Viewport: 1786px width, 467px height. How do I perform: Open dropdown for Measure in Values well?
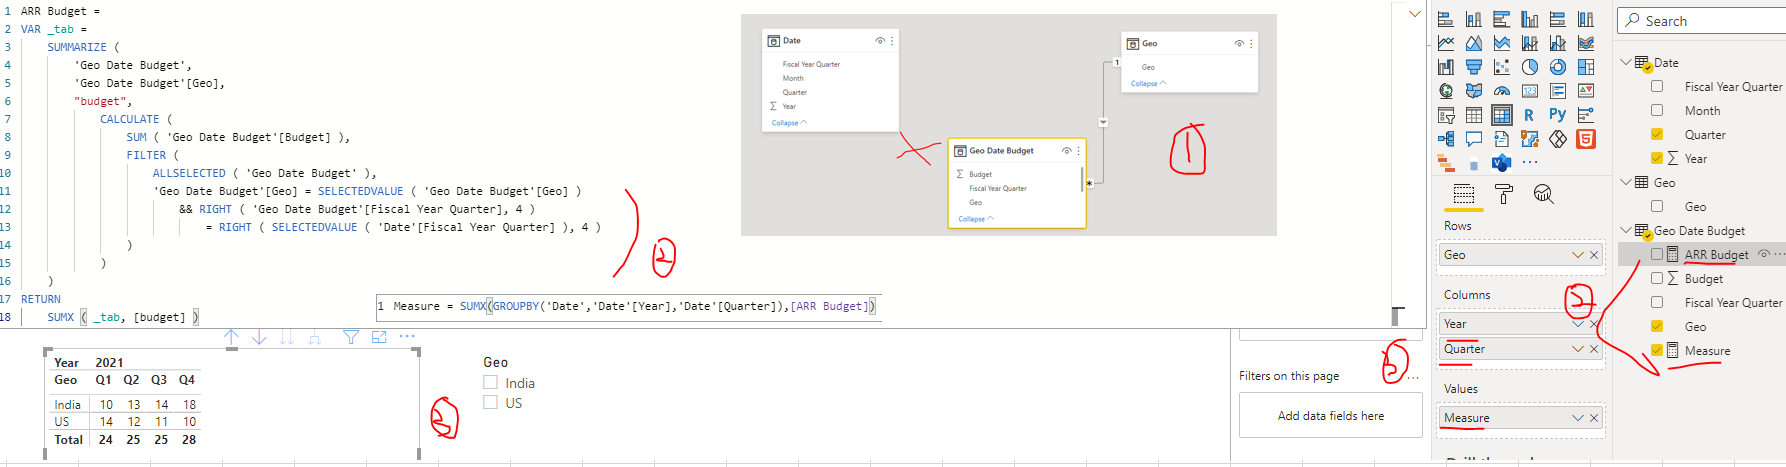click(x=1578, y=418)
